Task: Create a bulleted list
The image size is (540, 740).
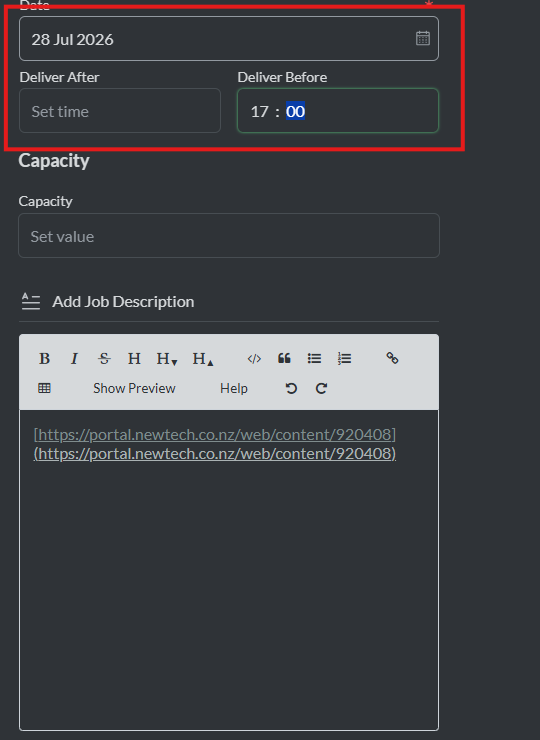Action: (x=314, y=359)
